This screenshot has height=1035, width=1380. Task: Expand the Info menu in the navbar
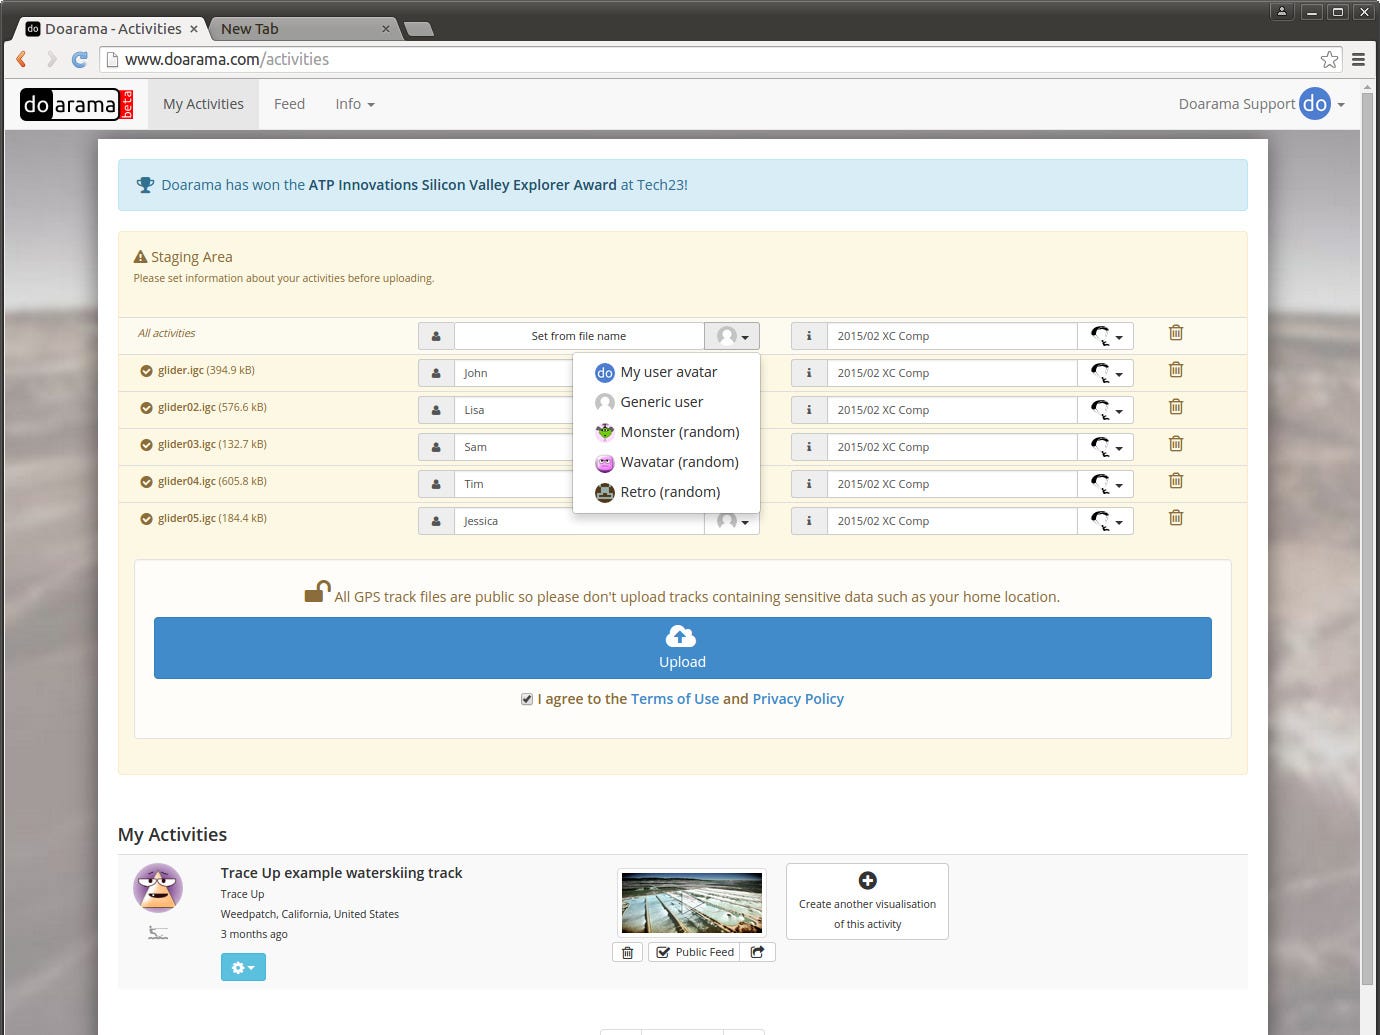pos(355,104)
